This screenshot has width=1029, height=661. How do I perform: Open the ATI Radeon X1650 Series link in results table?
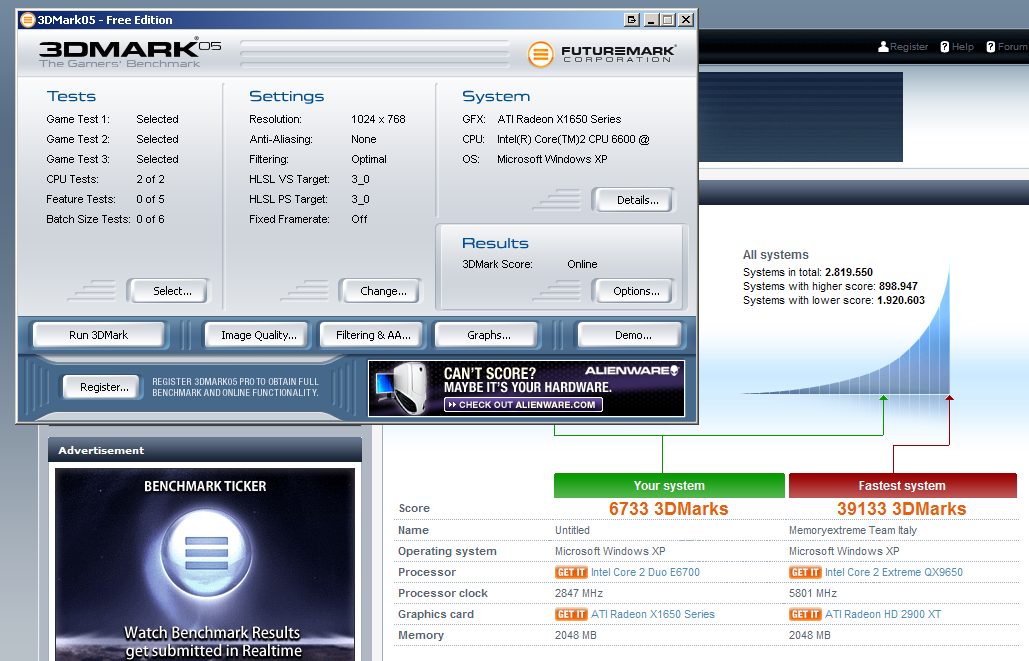pyautogui.click(x=652, y=614)
